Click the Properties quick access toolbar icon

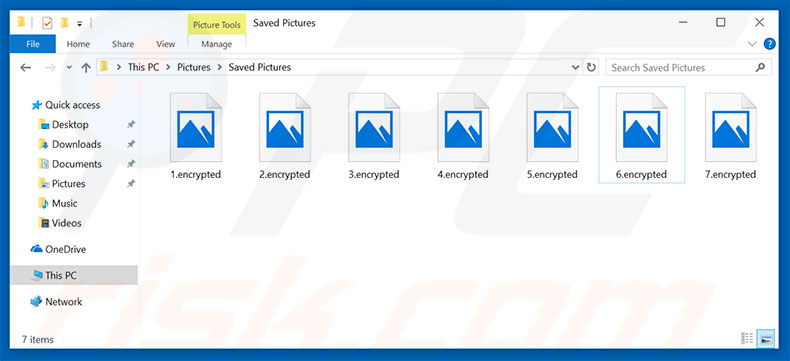47,23
